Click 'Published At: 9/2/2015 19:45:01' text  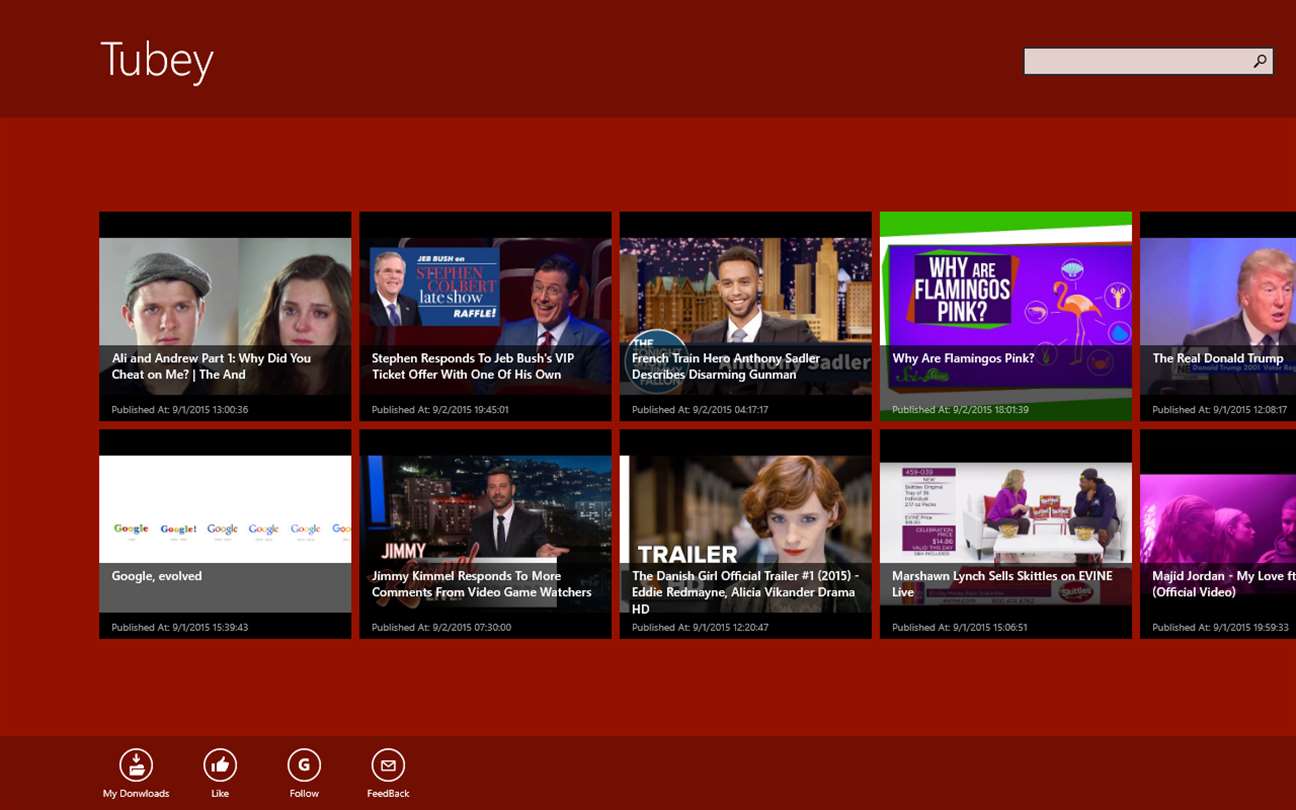pos(440,410)
